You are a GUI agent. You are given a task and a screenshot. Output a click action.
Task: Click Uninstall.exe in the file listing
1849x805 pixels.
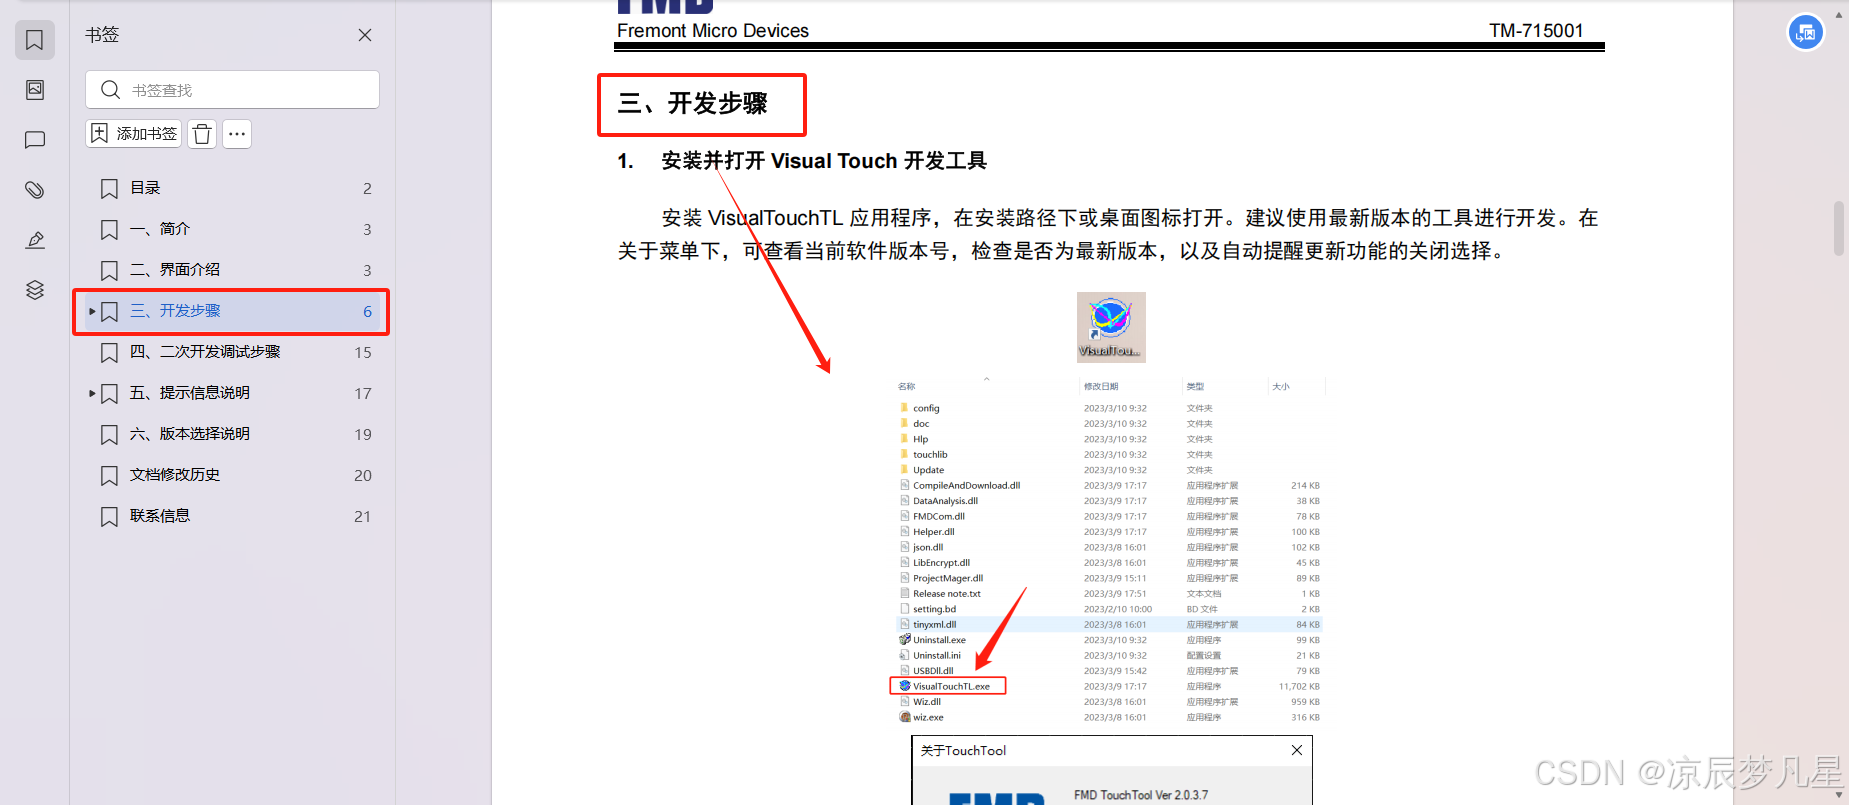[938, 640]
